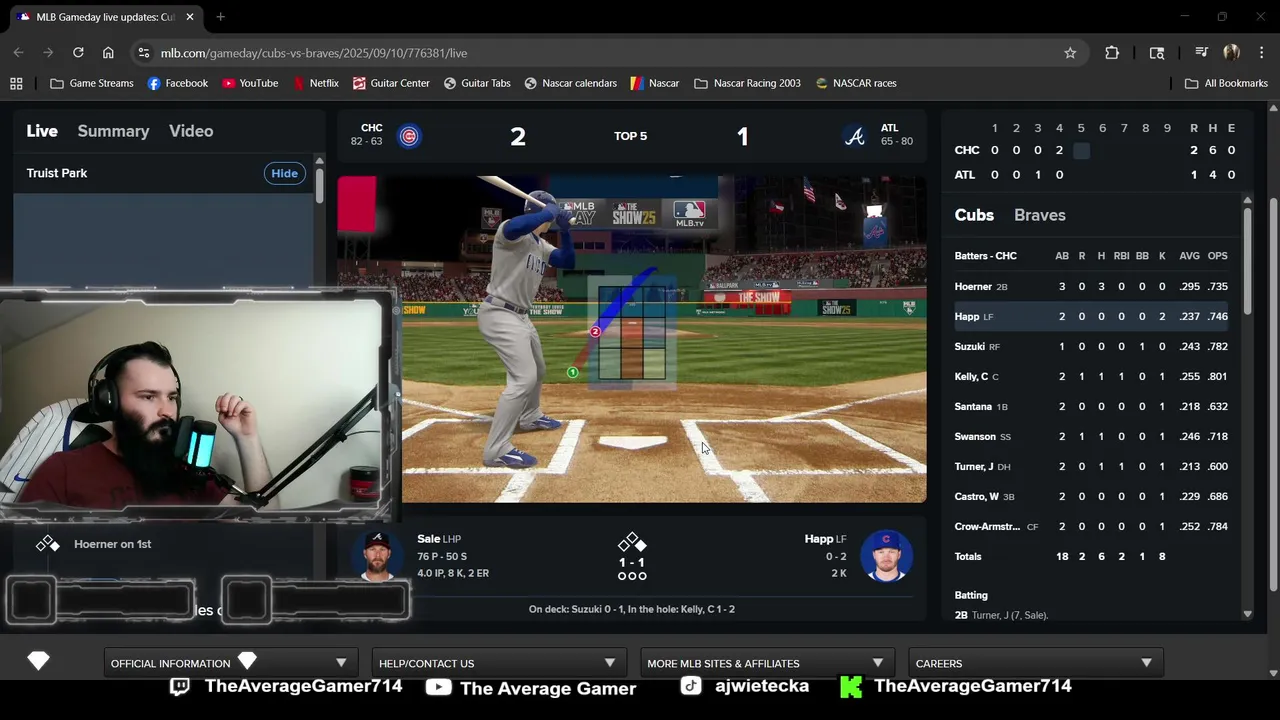Screen dimensions: 1280x720
Task: Click the address bar URL
Action: click(313, 53)
